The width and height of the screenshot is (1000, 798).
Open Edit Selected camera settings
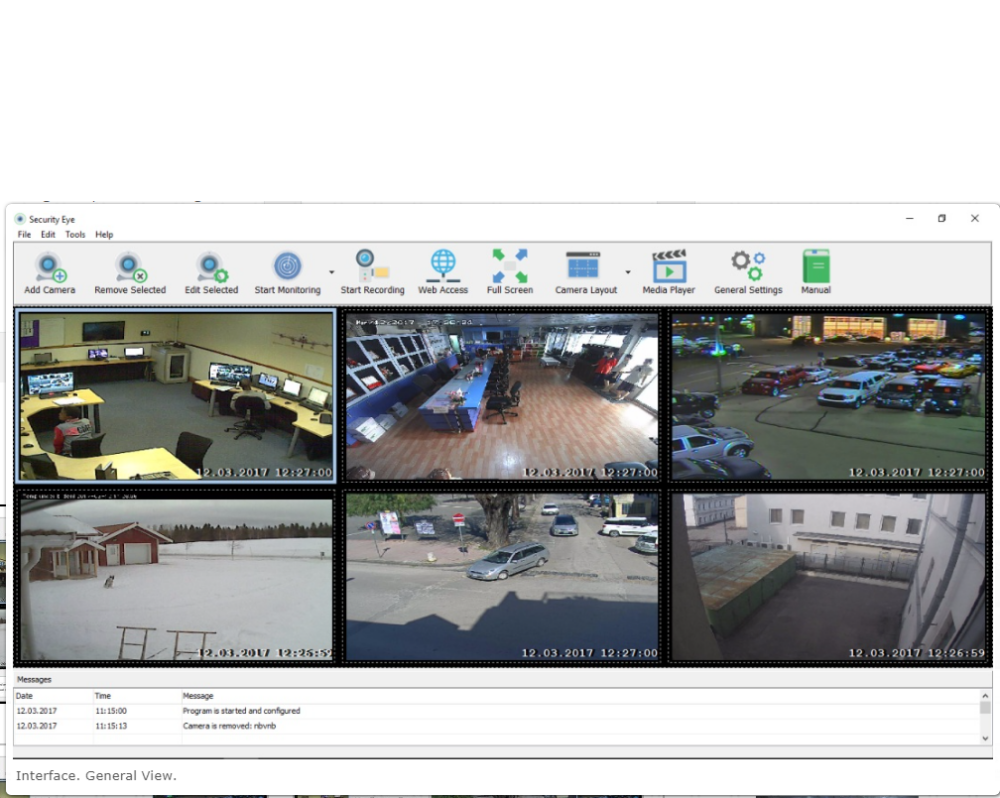(x=211, y=267)
